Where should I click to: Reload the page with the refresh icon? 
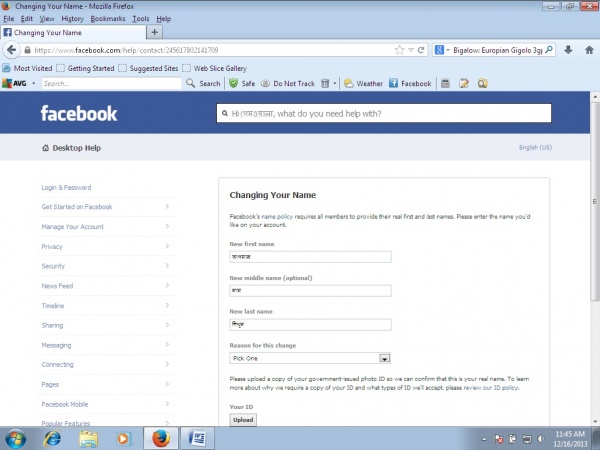421,50
